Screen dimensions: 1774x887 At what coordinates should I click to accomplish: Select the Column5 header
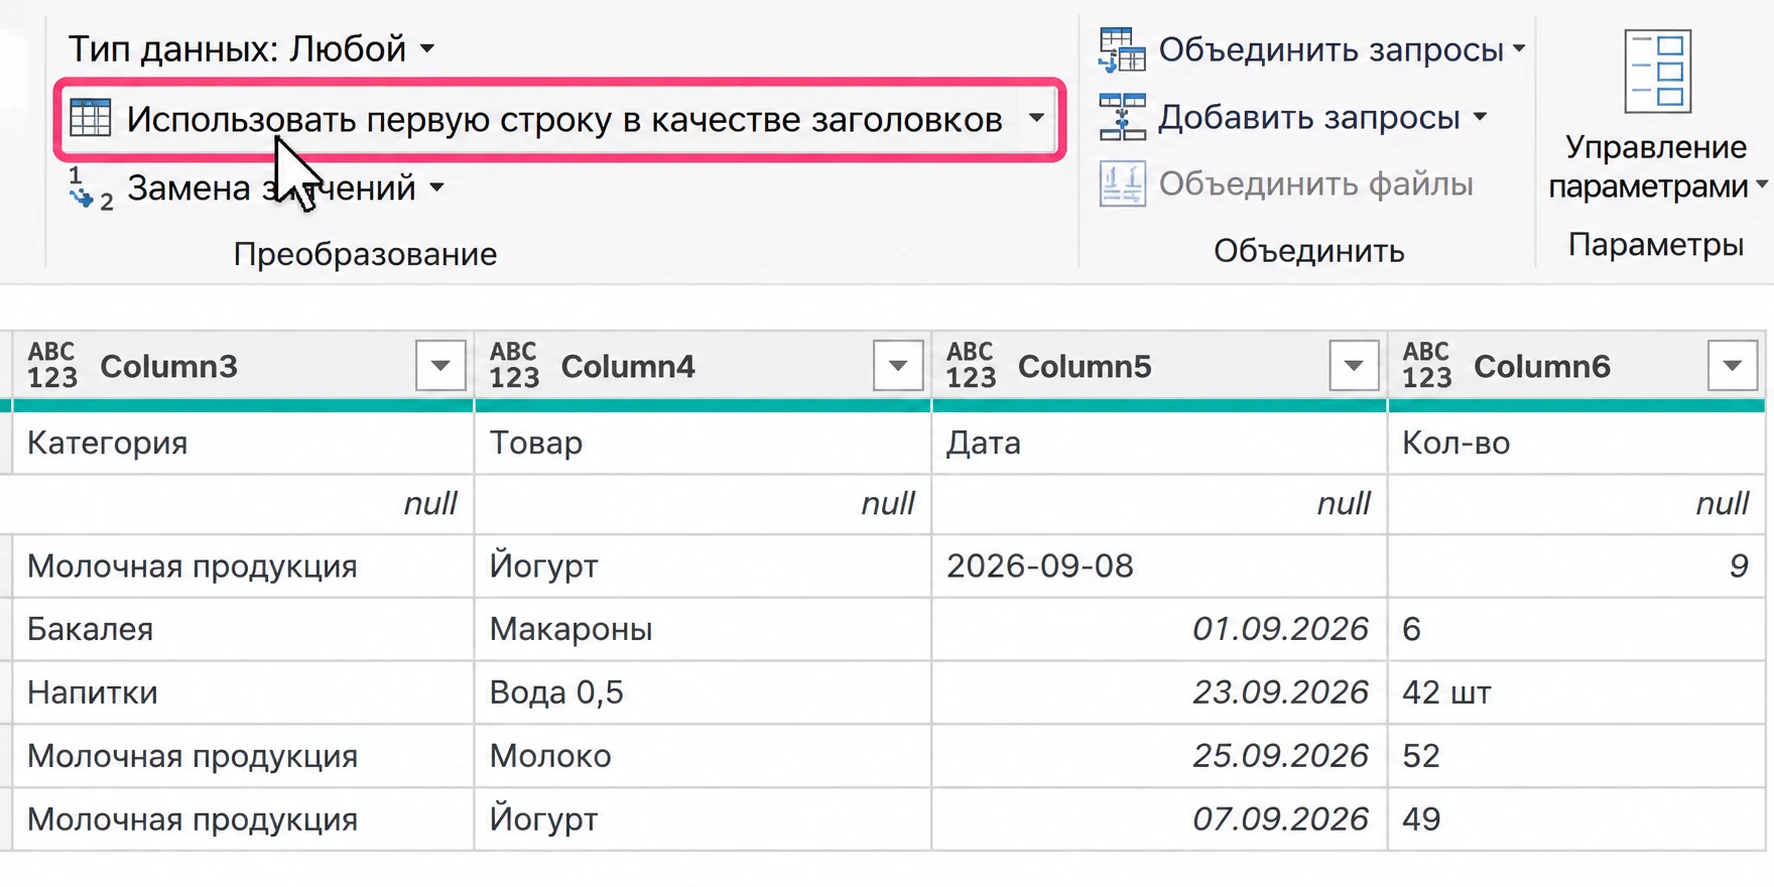(x=1085, y=367)
